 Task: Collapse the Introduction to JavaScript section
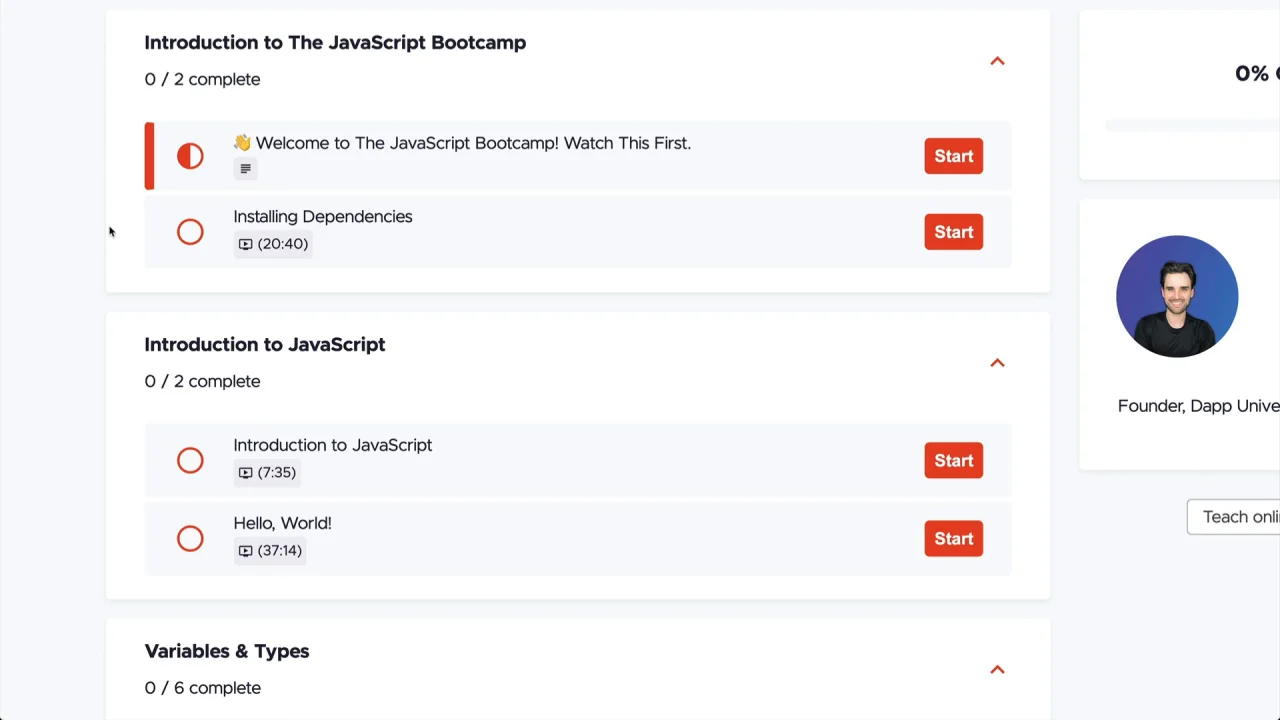coord(997,363)
